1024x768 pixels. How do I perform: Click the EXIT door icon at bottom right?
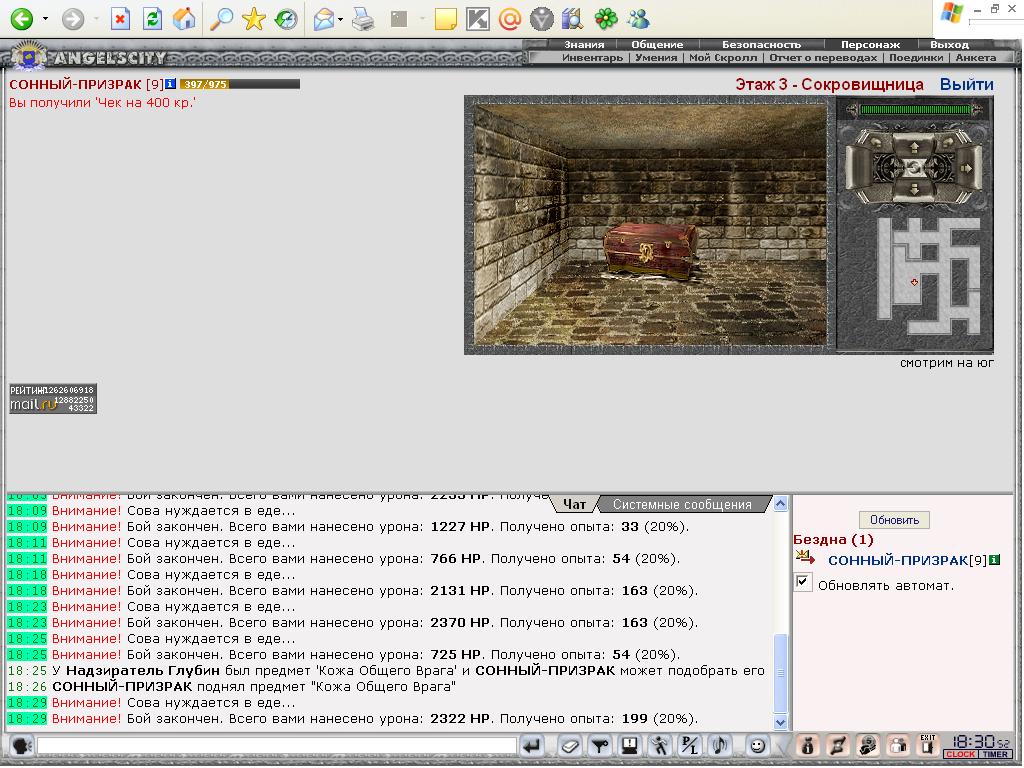click(927, 745)
